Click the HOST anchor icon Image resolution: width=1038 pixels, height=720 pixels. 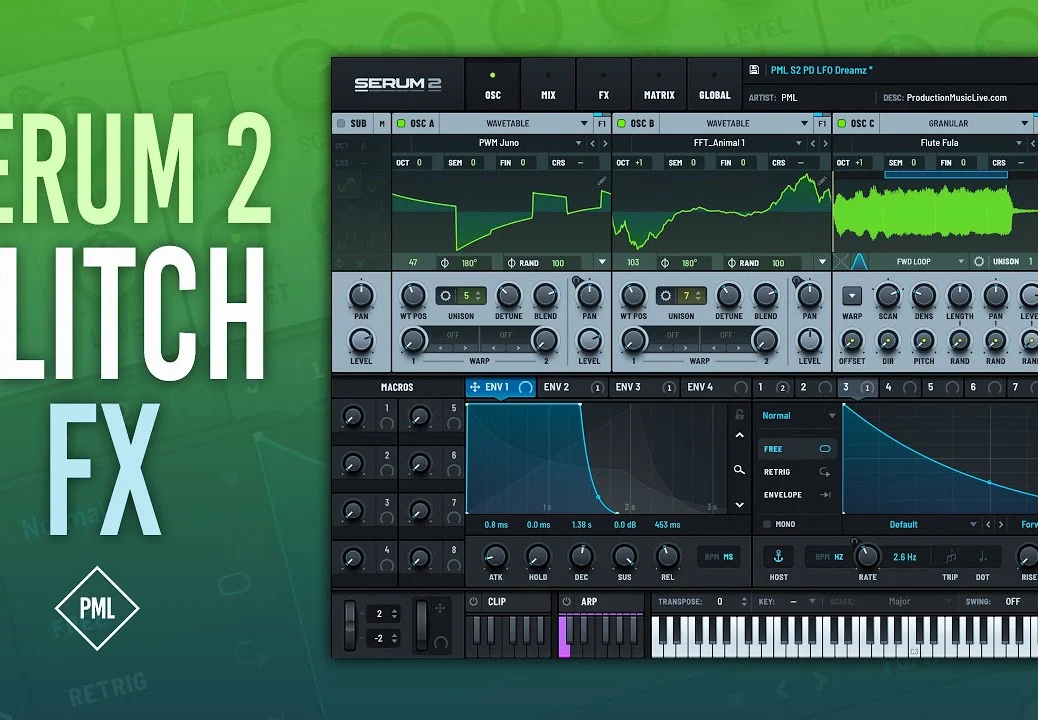coord(778,557)
